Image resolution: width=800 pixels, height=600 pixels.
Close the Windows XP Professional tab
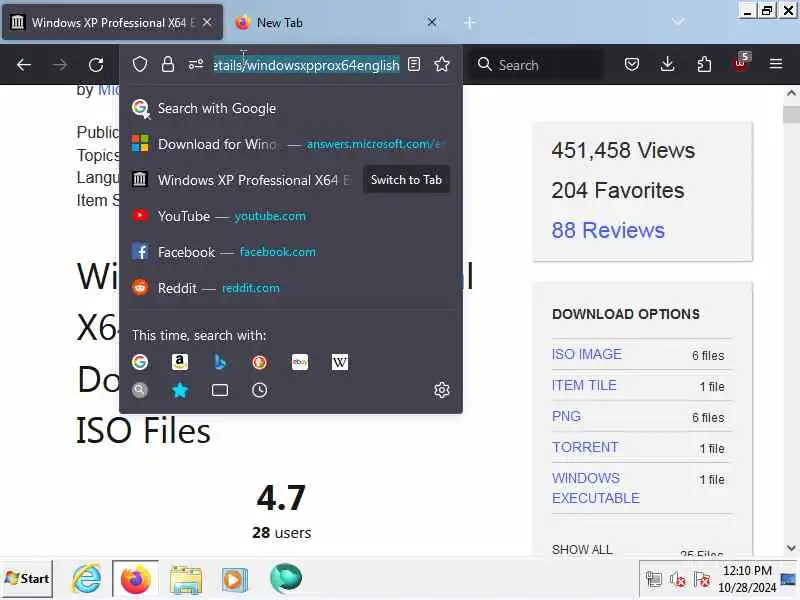(x=207, y=22)
